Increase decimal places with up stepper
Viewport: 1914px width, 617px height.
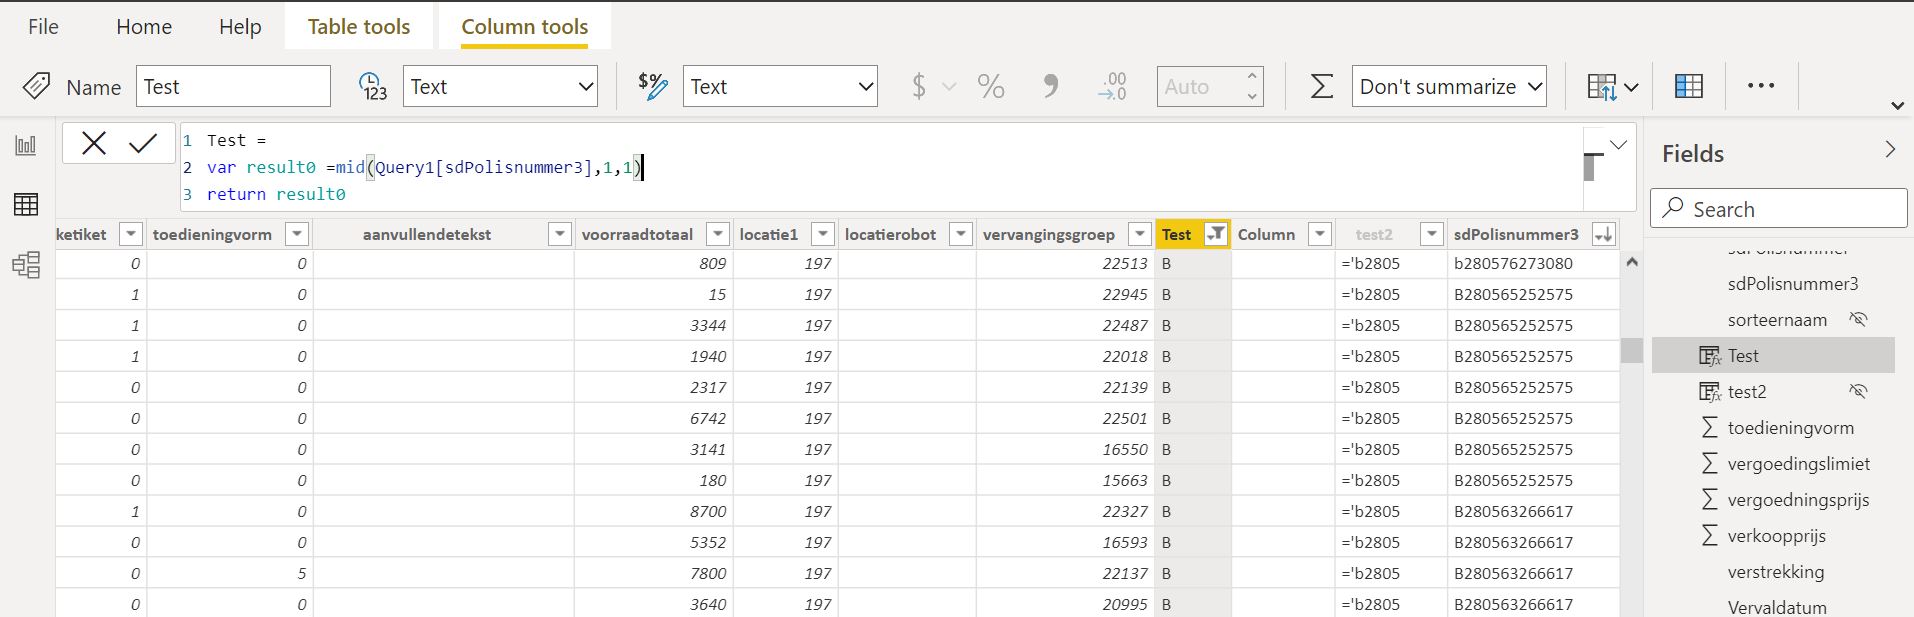(1252, 76)
